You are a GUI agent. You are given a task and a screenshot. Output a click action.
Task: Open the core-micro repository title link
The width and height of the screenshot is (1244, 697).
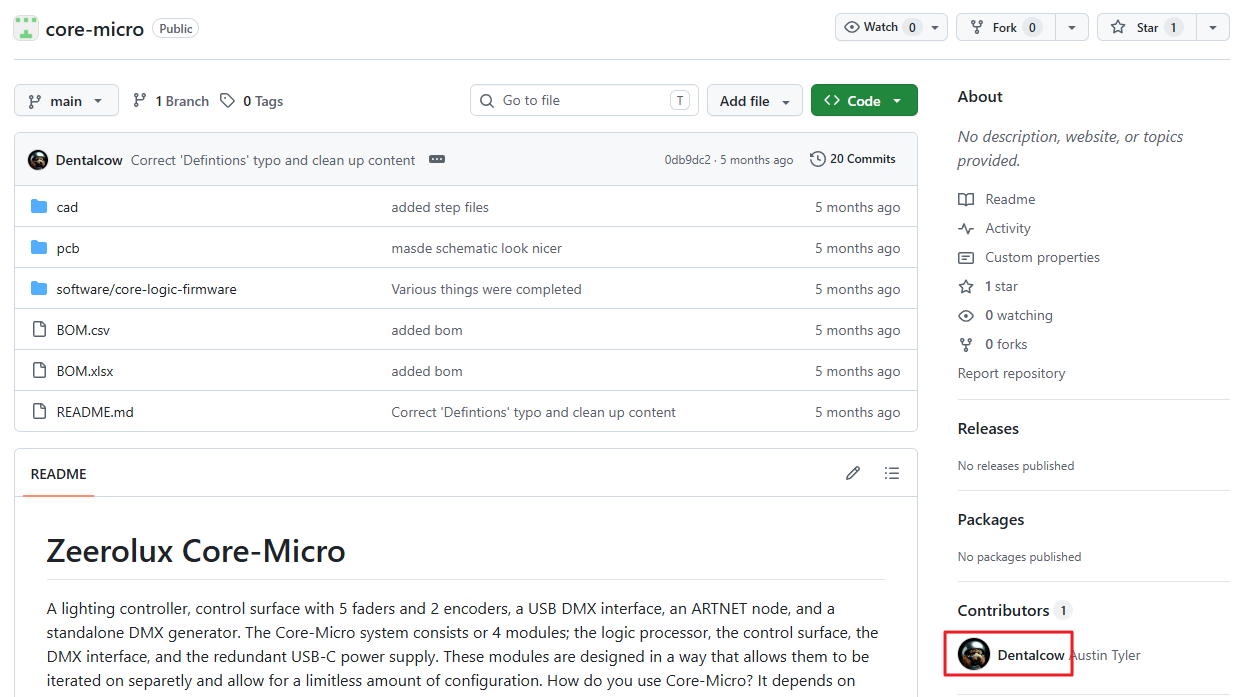95,29
